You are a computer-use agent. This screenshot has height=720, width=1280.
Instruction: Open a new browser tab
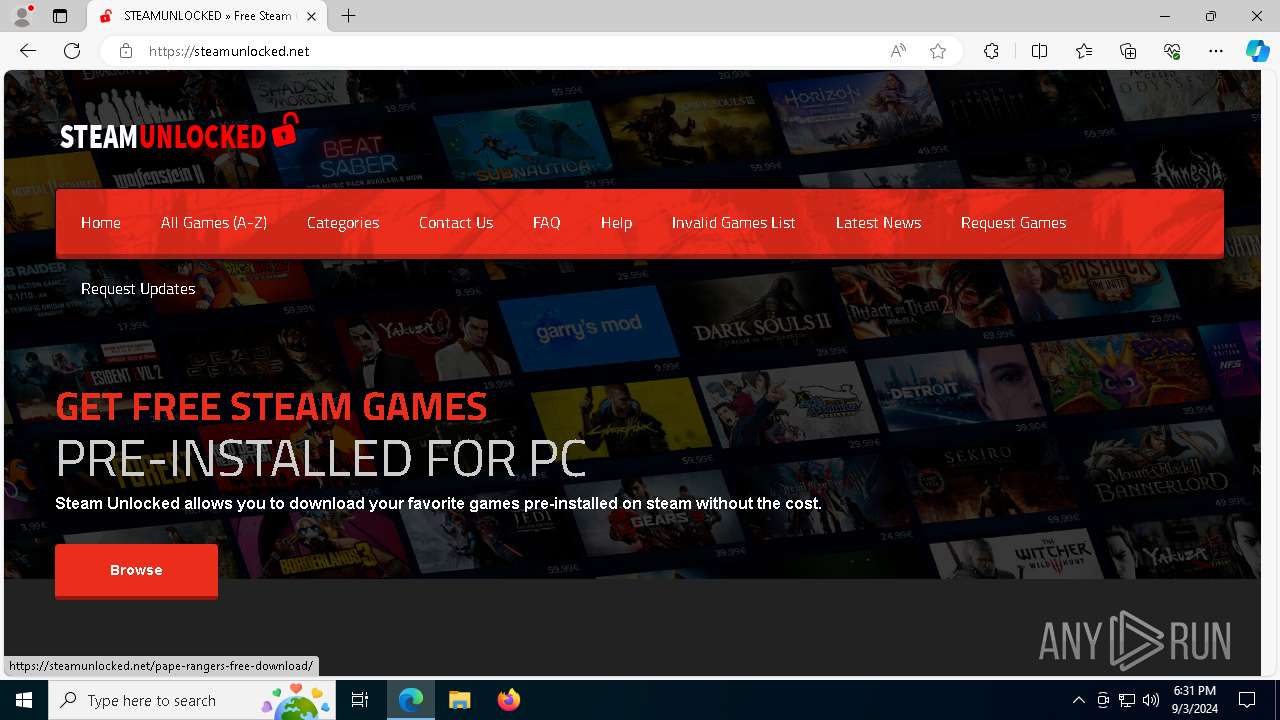point(348,16)
